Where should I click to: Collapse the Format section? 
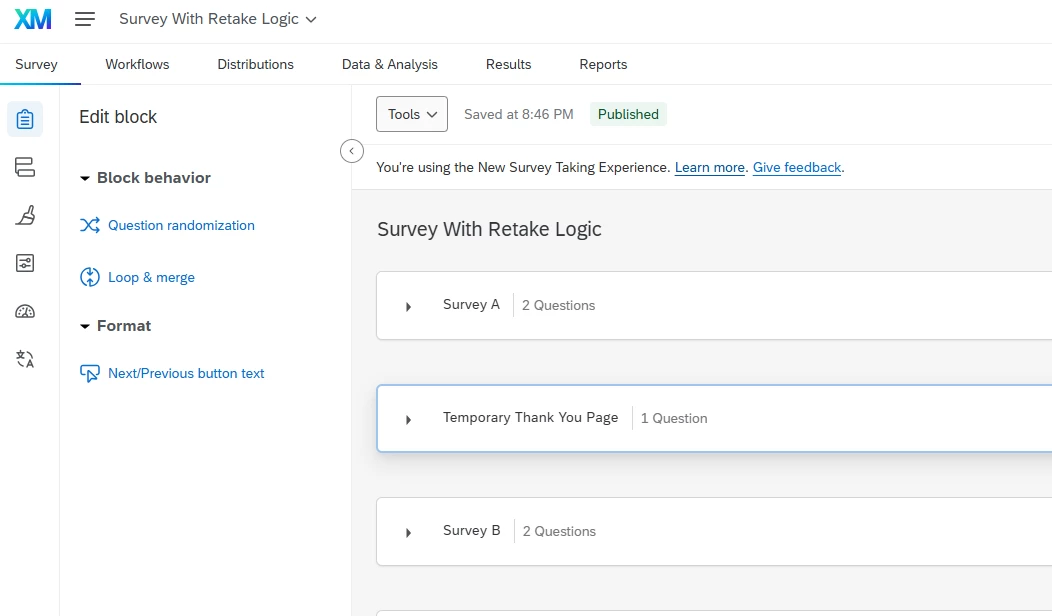[x=85, y=326]
